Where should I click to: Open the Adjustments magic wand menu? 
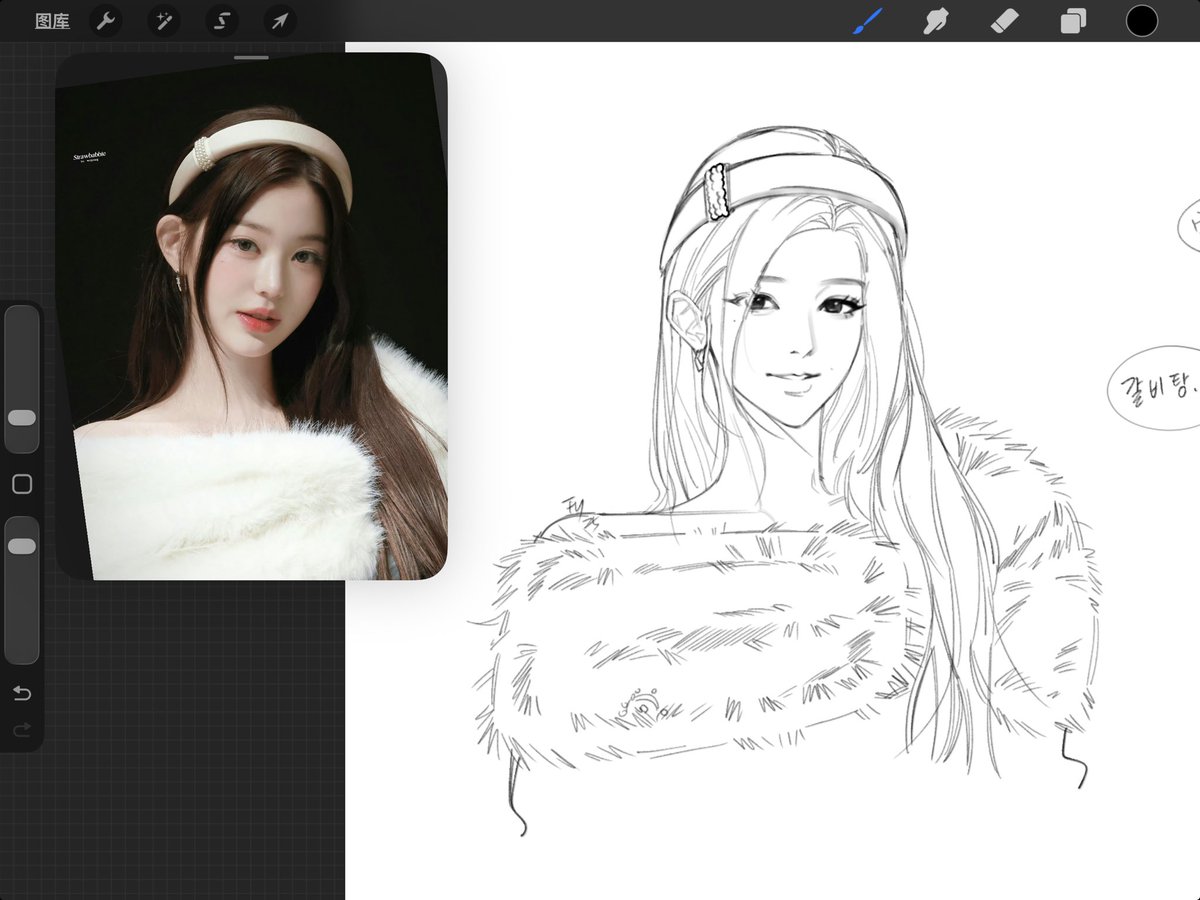(163, 20)
